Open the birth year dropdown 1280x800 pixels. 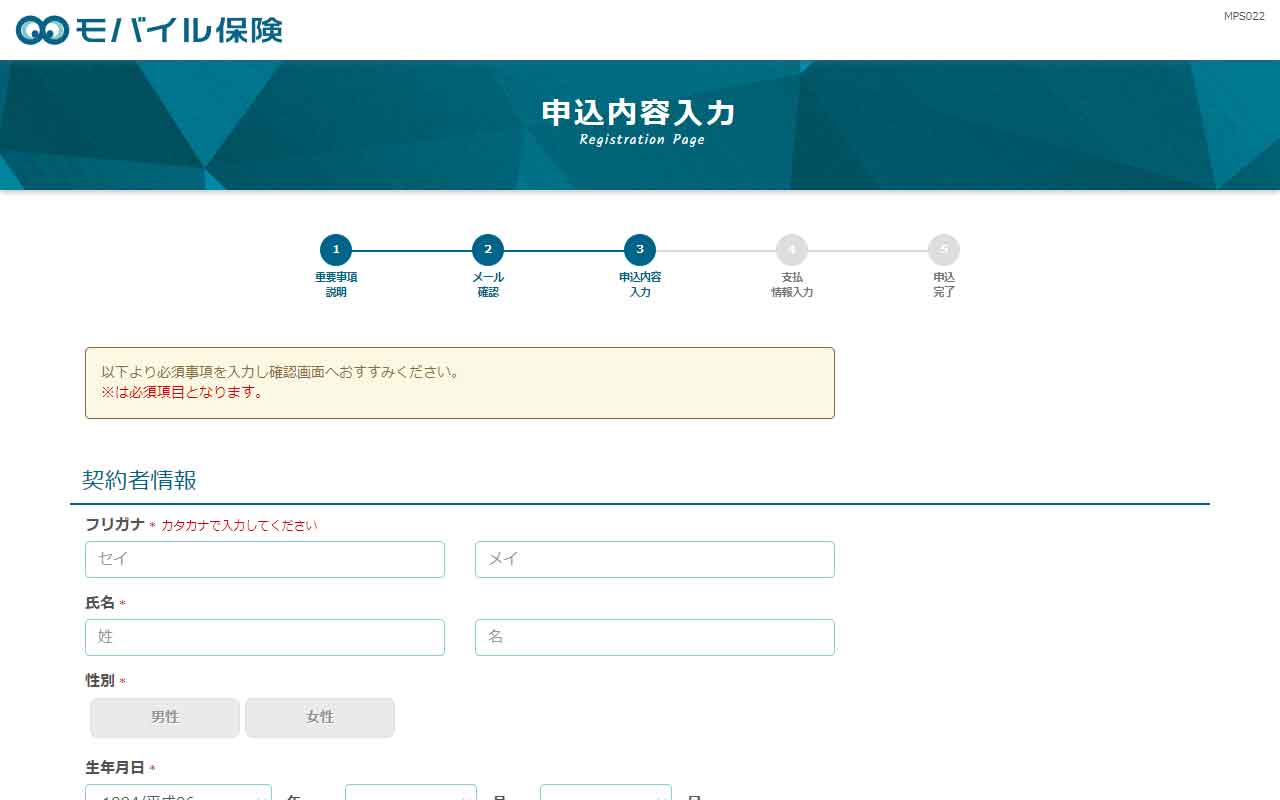(x=178, y=793)
